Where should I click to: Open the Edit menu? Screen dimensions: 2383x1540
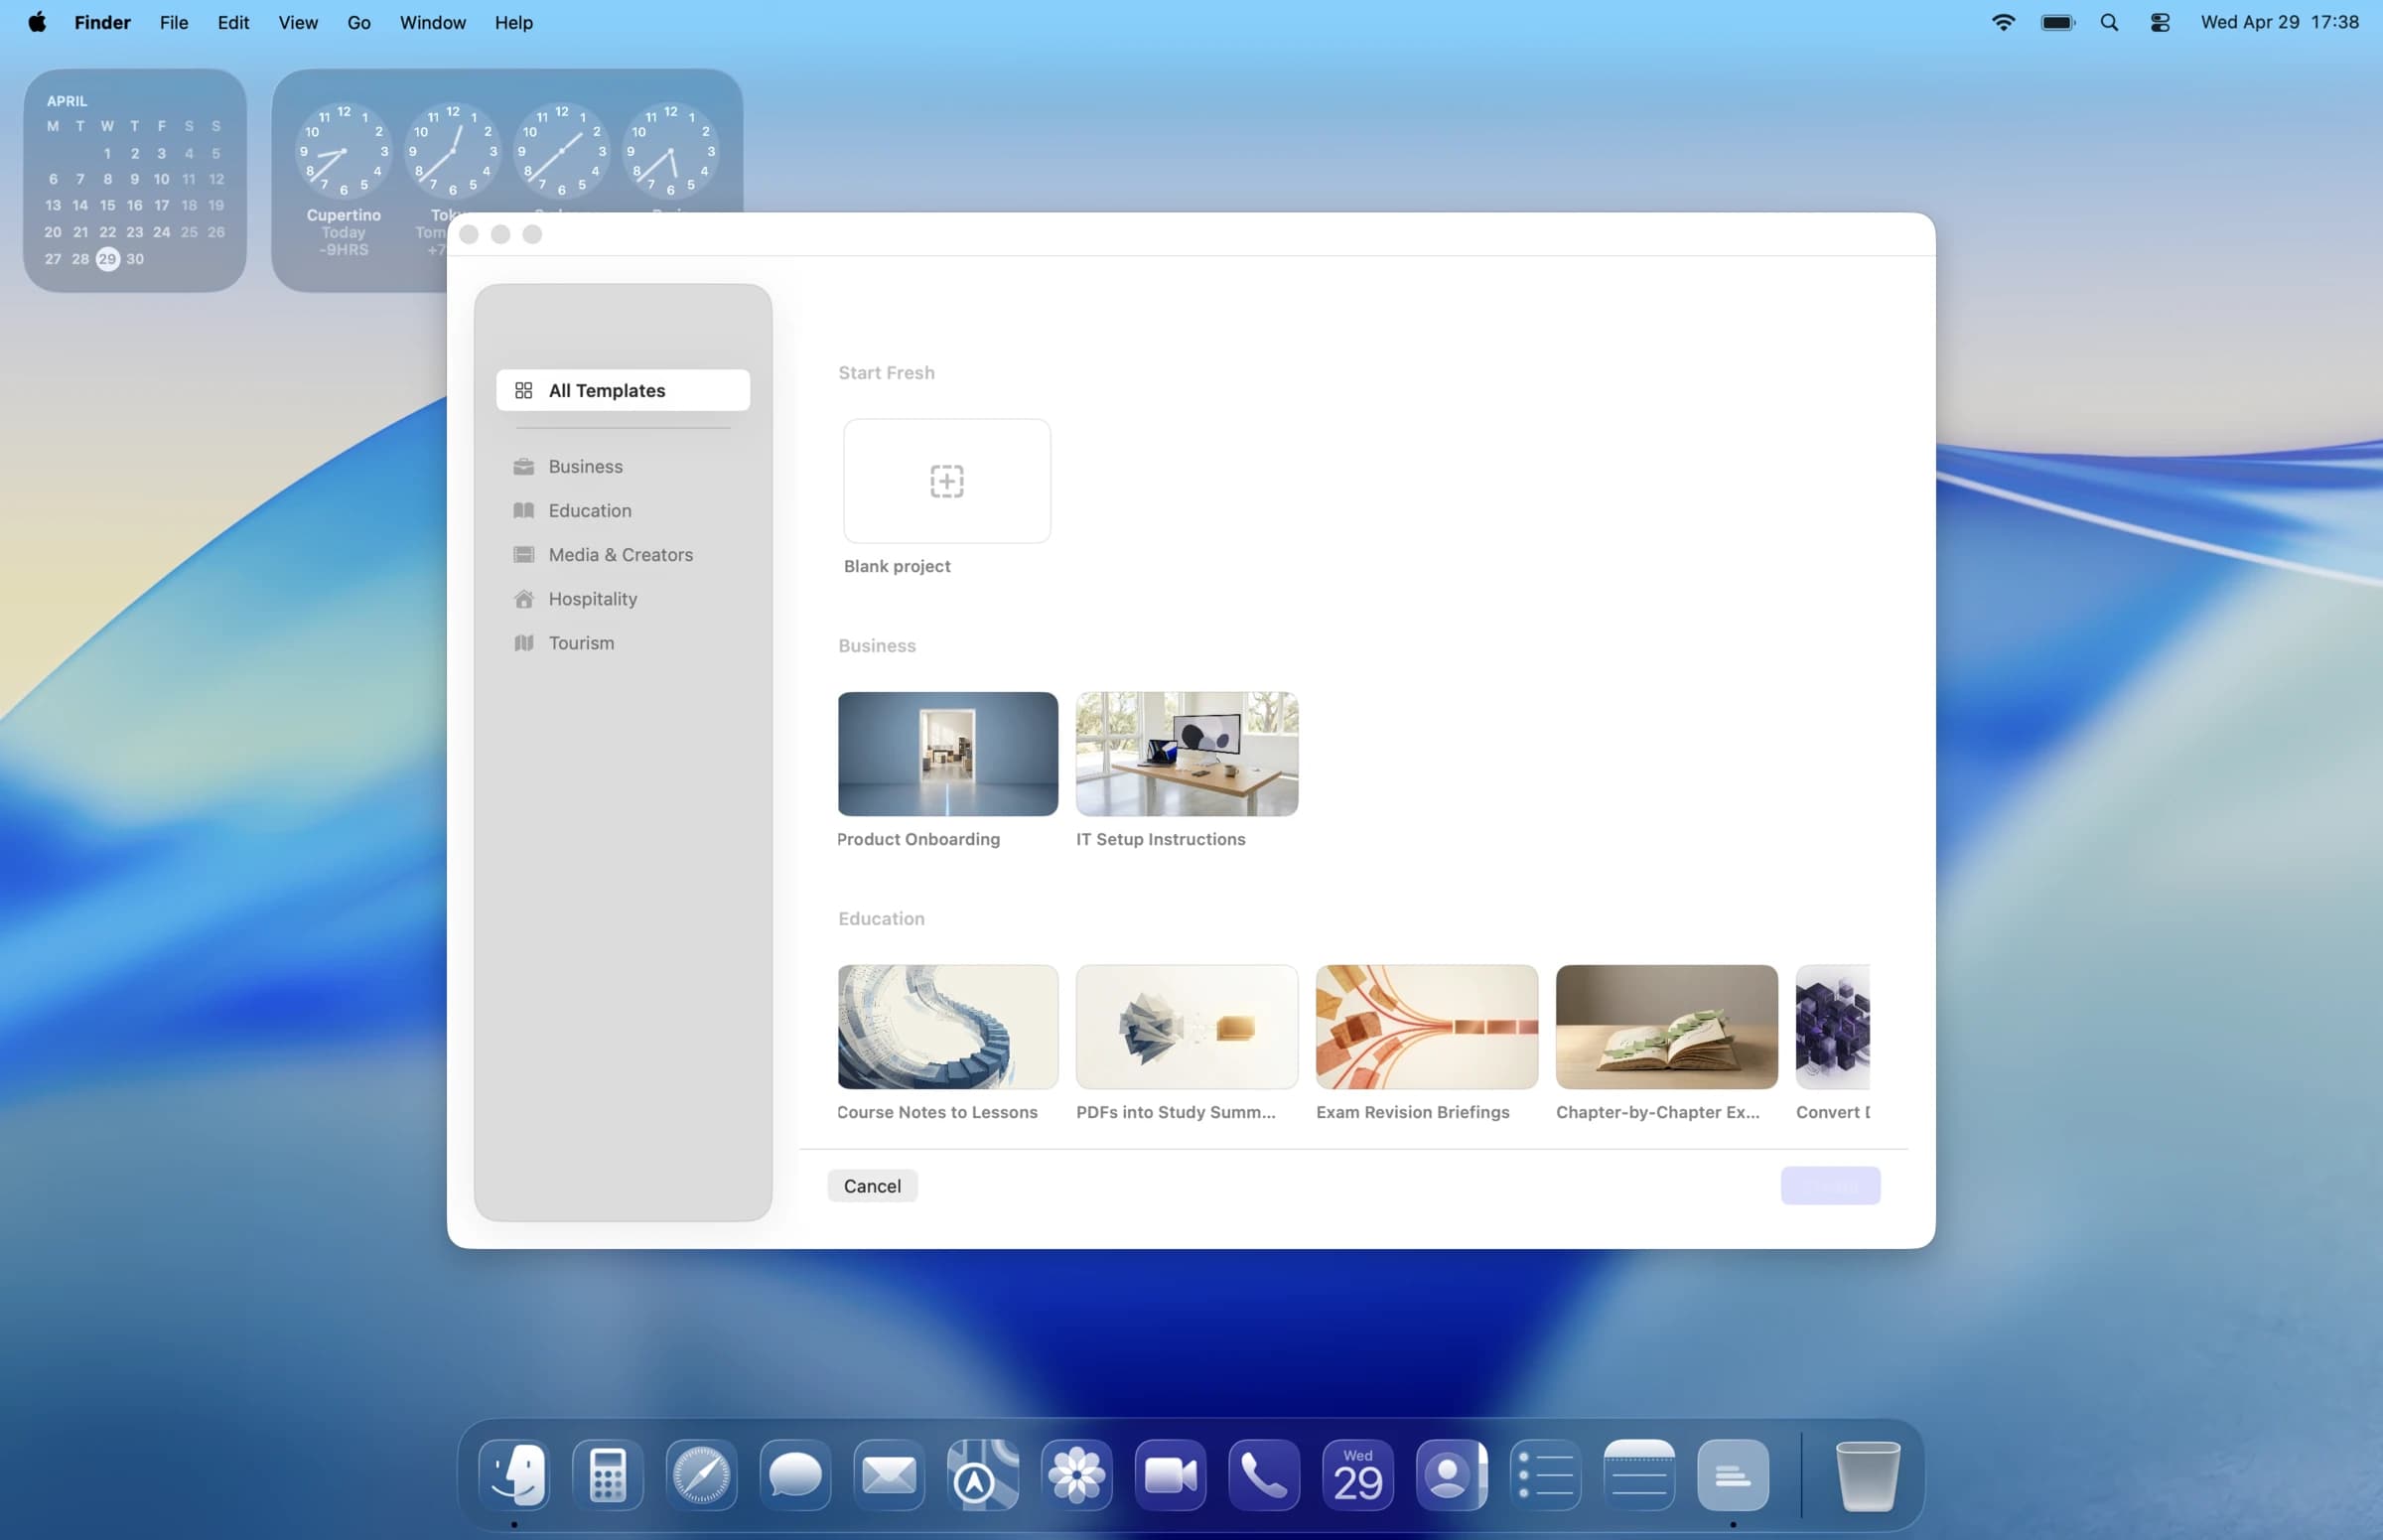tap(233, 22)
